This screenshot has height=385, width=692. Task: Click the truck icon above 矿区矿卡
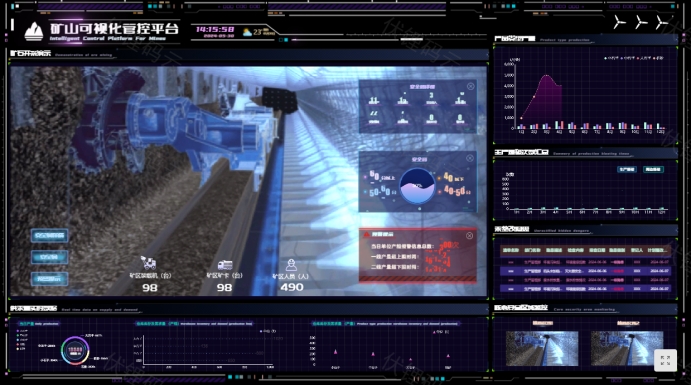click(x=225, y=265)
